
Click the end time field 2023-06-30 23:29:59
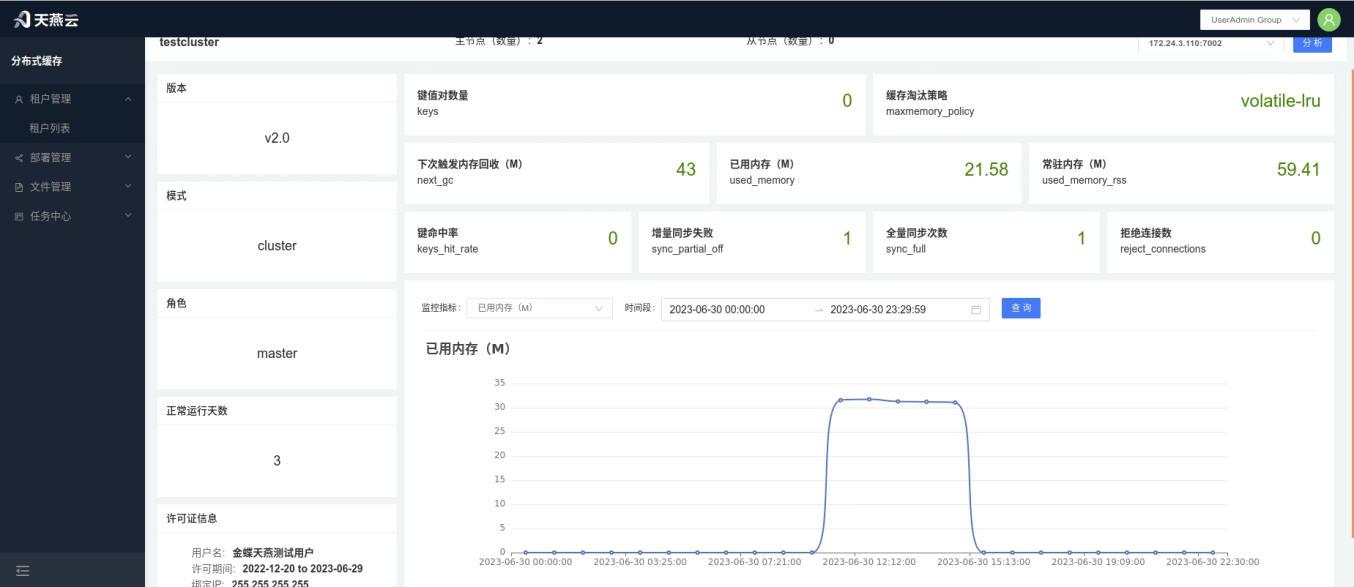[x=878, y=309]
